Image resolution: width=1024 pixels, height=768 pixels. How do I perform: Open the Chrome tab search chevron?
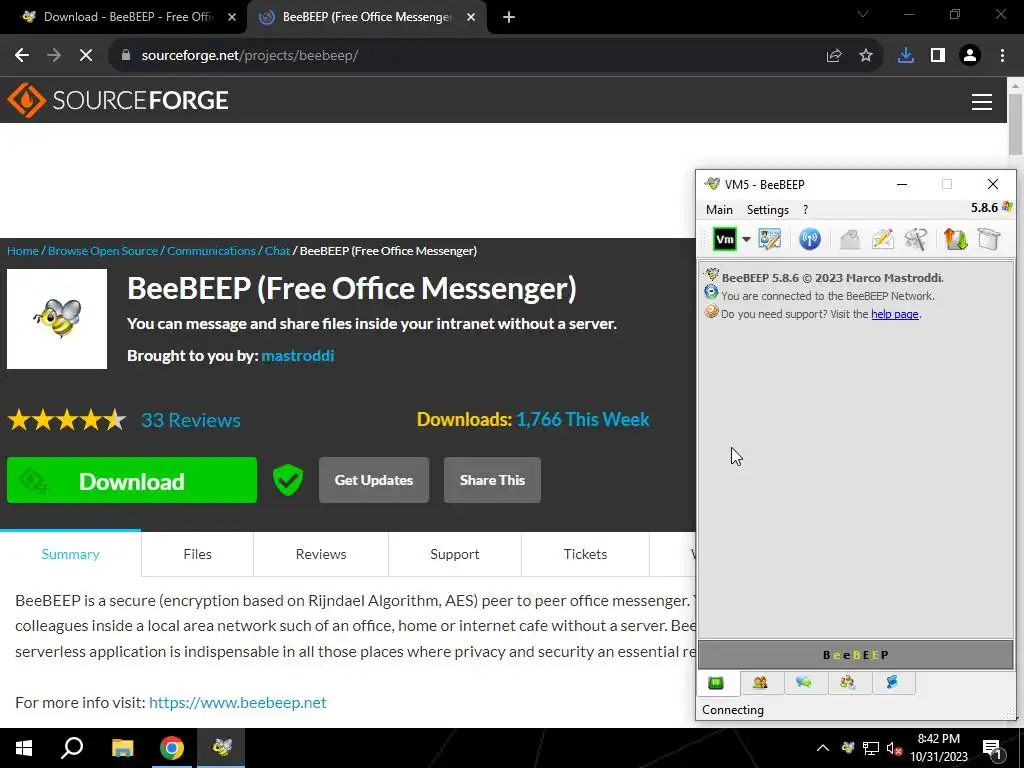(863, 14)
